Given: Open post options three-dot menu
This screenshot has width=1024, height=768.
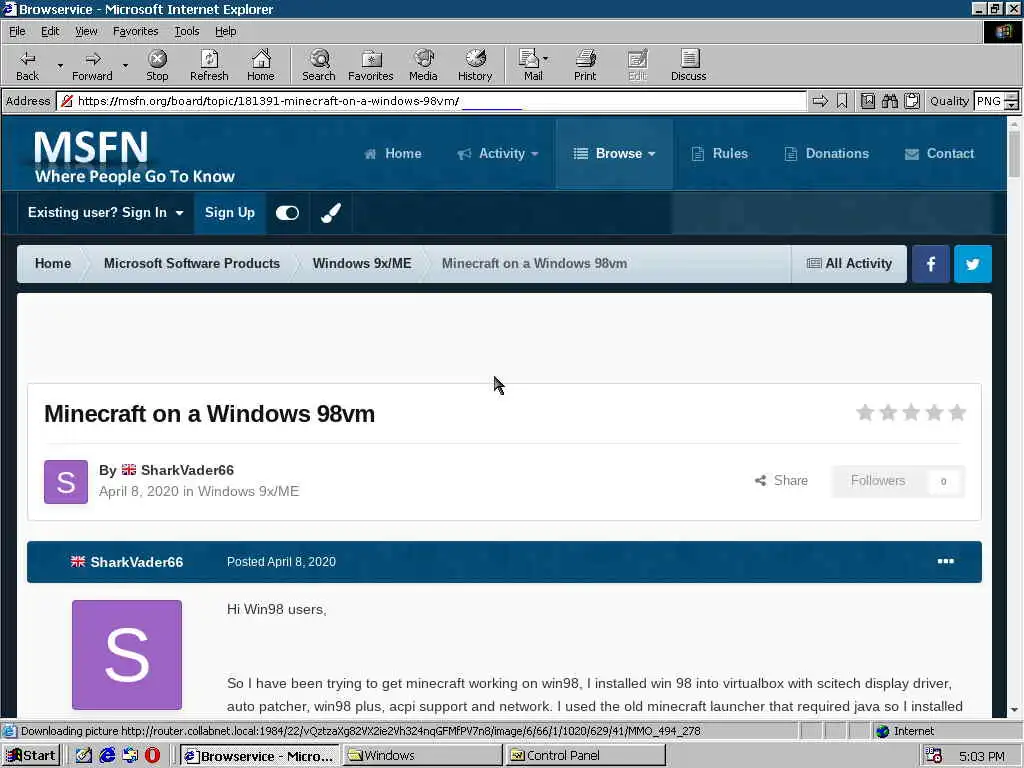Looking at the screenshot, I should click(x=946, y=562).
